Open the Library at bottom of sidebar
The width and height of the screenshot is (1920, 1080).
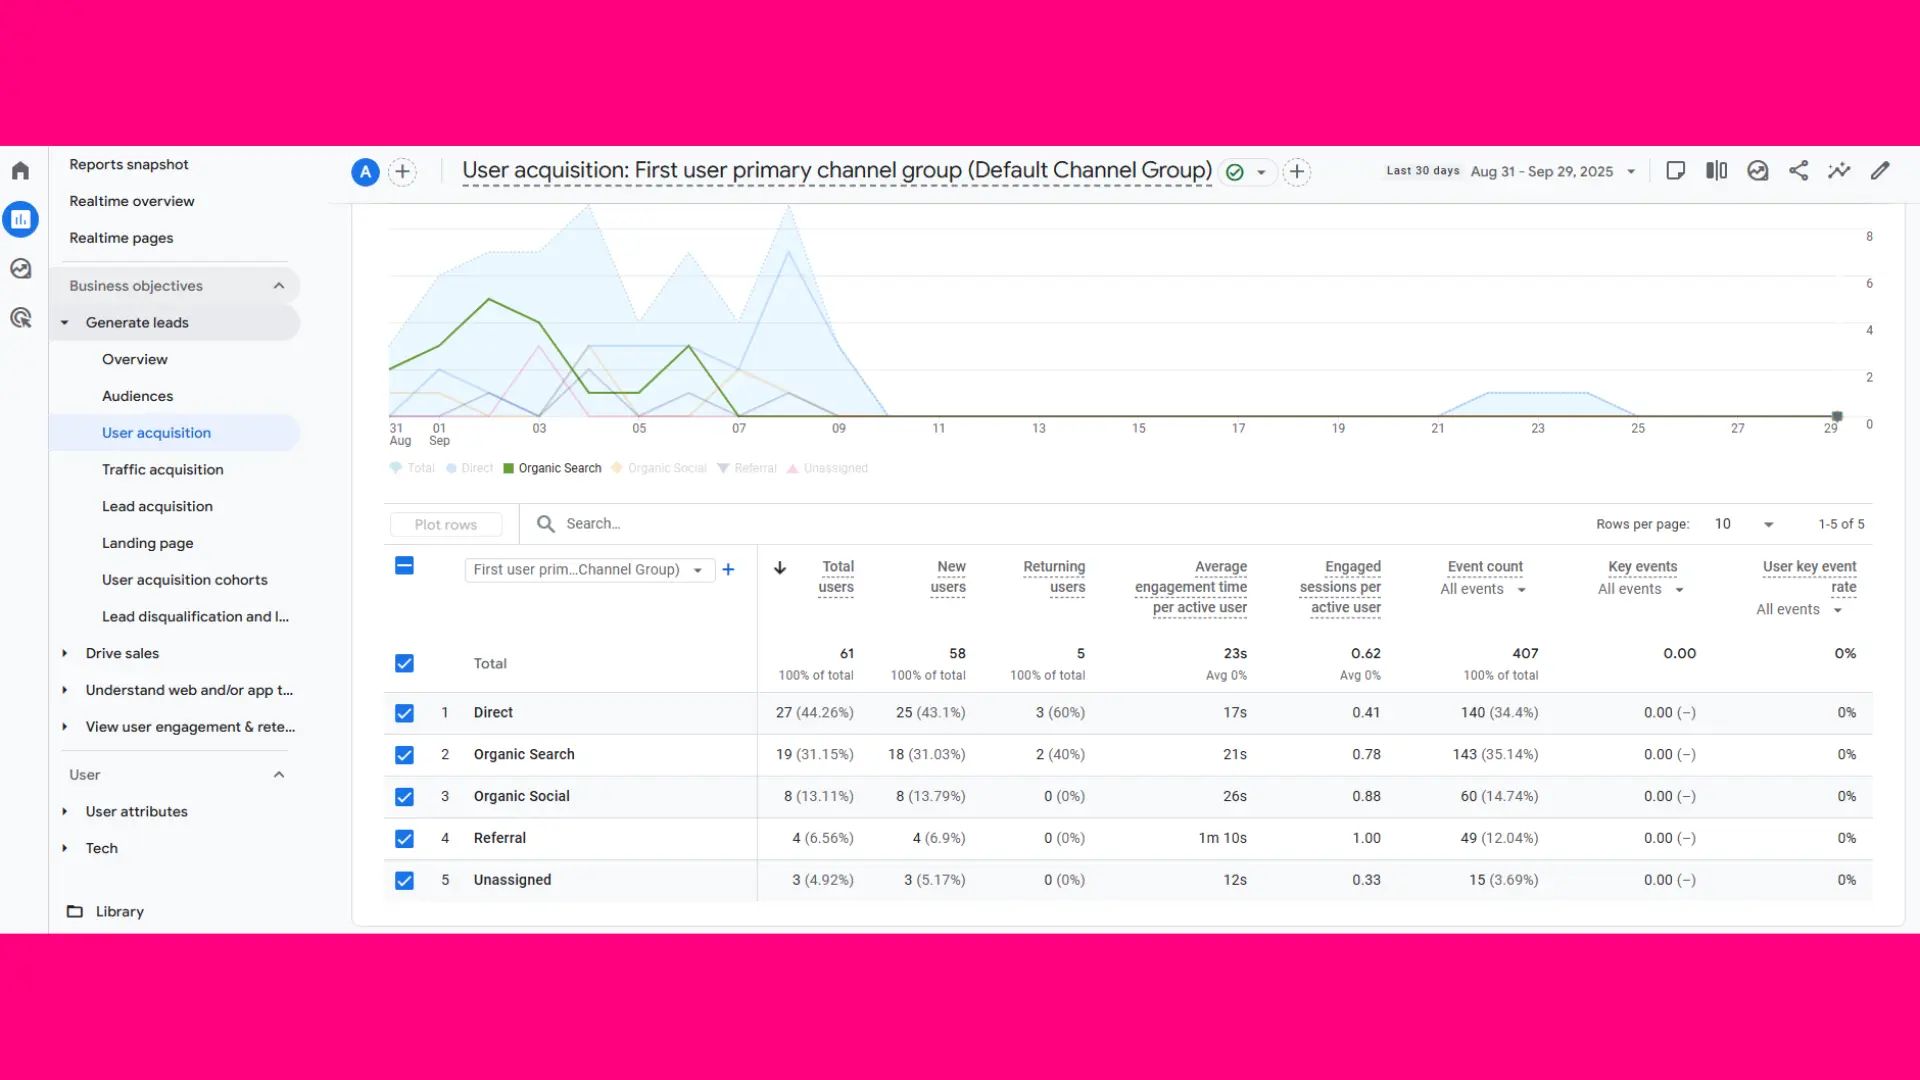(x=119, y=911)
